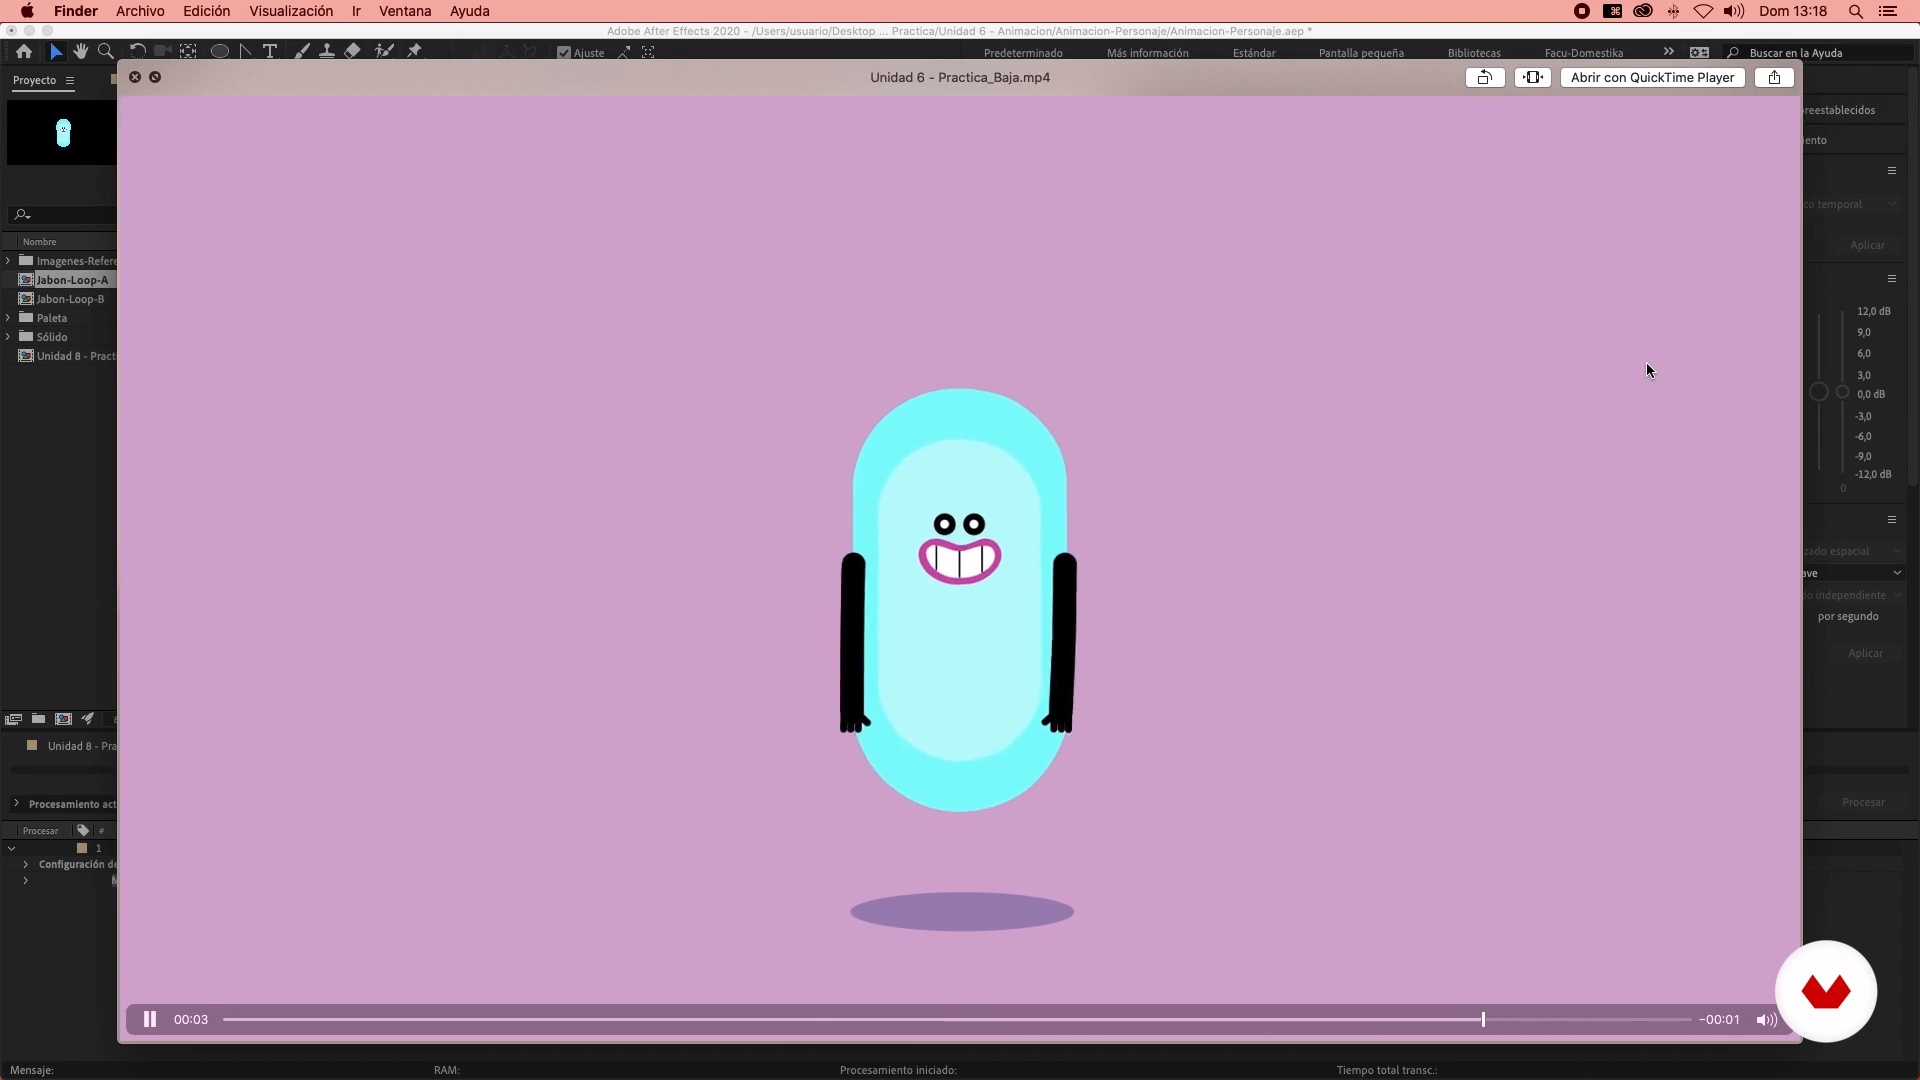Show more workspaces with double chevron
Screen dimensions: 1920x1080
[1668, 52]
